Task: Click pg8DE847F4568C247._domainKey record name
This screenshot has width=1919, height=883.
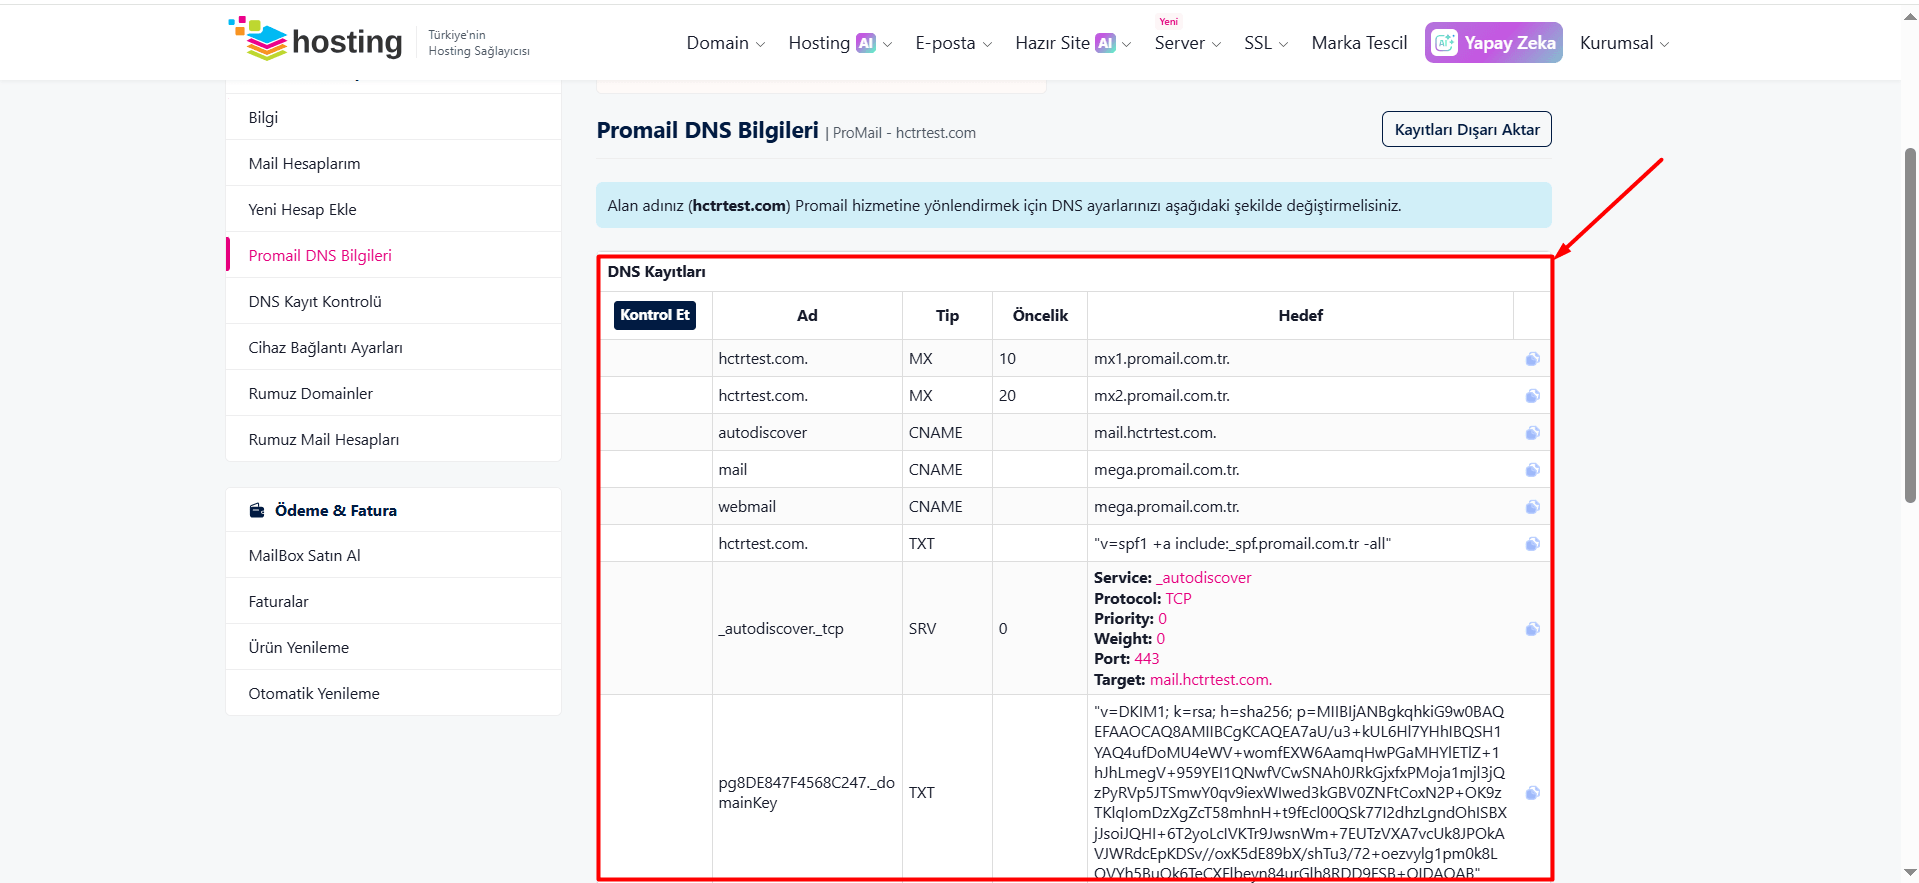Action: coord(806,793)
